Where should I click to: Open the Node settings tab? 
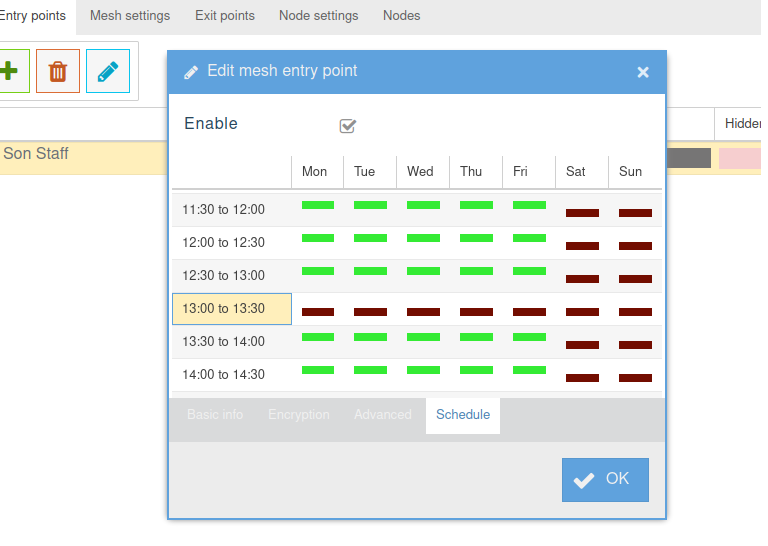pyautogui.click(x=318, y=16)
